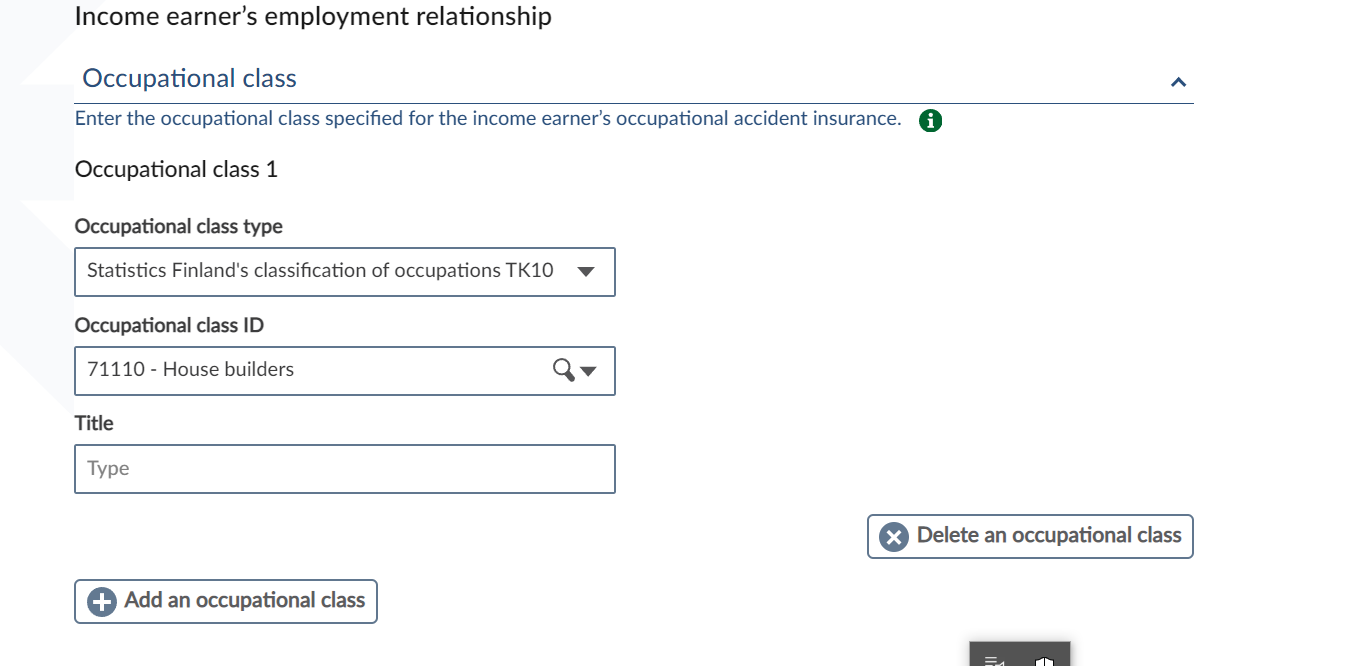The image size is (1348, 666).
Task: Click the Occupational class type label
Action: click(x=179, y=227)
